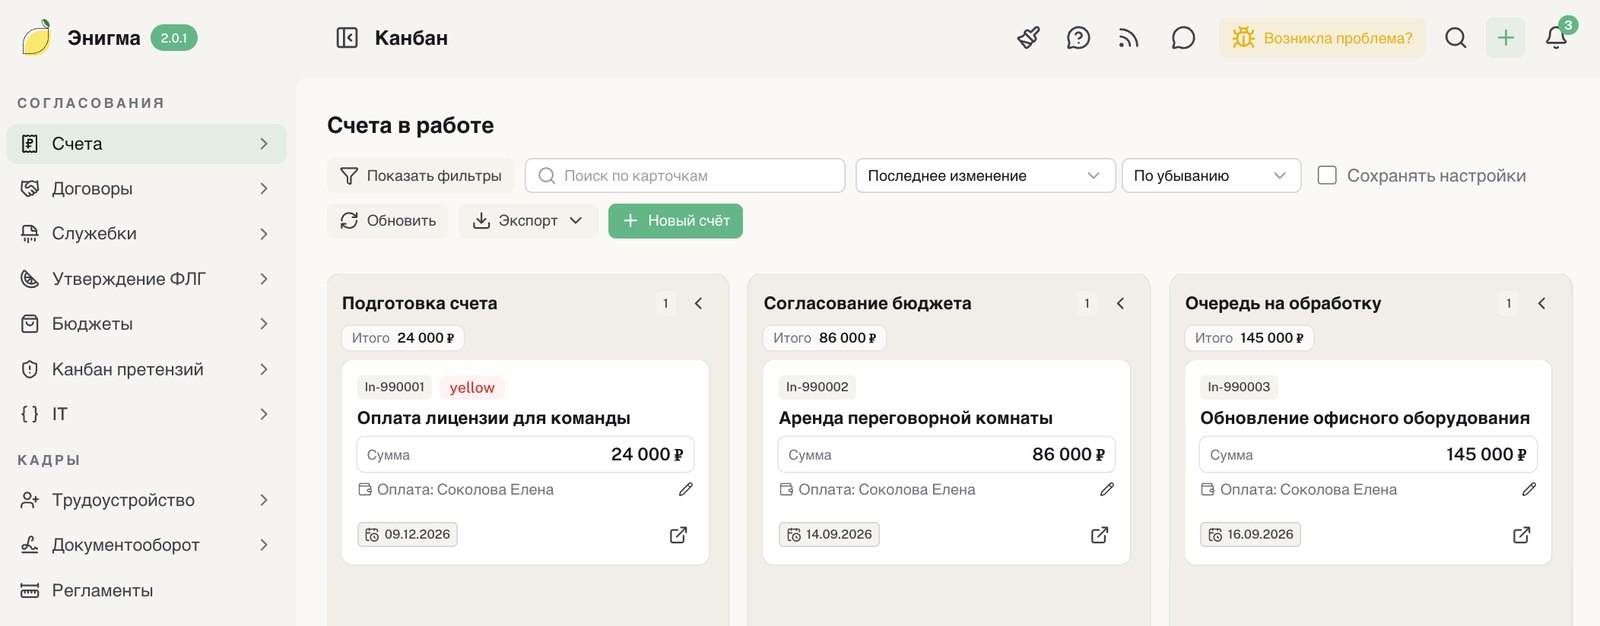1600x626 pixels.
Task: Collapse the Очередь на обработку column
Action: 1542,303
